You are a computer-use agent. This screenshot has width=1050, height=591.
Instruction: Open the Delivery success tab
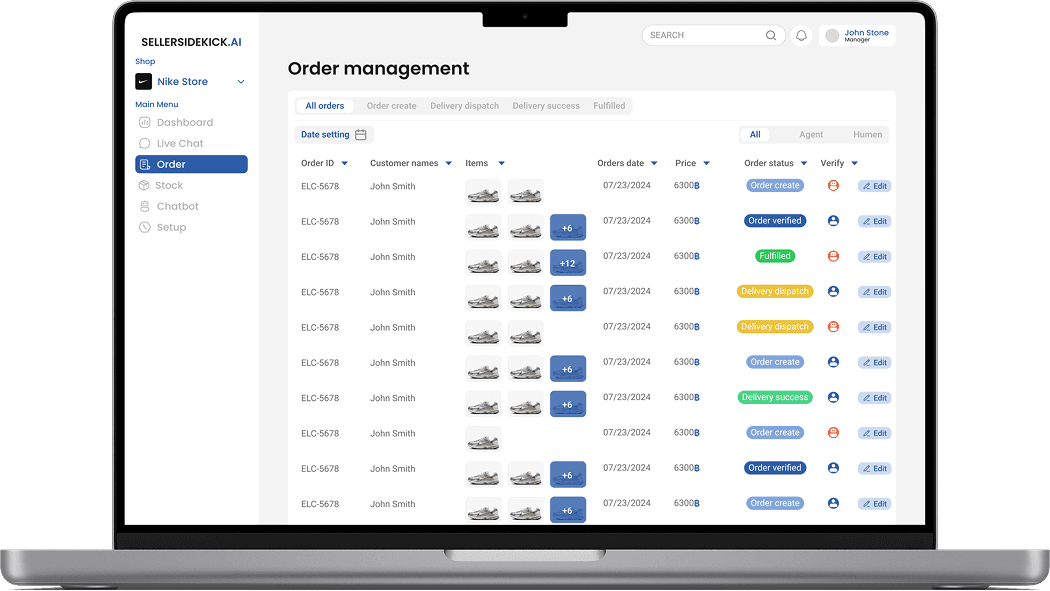coord(546,106)
